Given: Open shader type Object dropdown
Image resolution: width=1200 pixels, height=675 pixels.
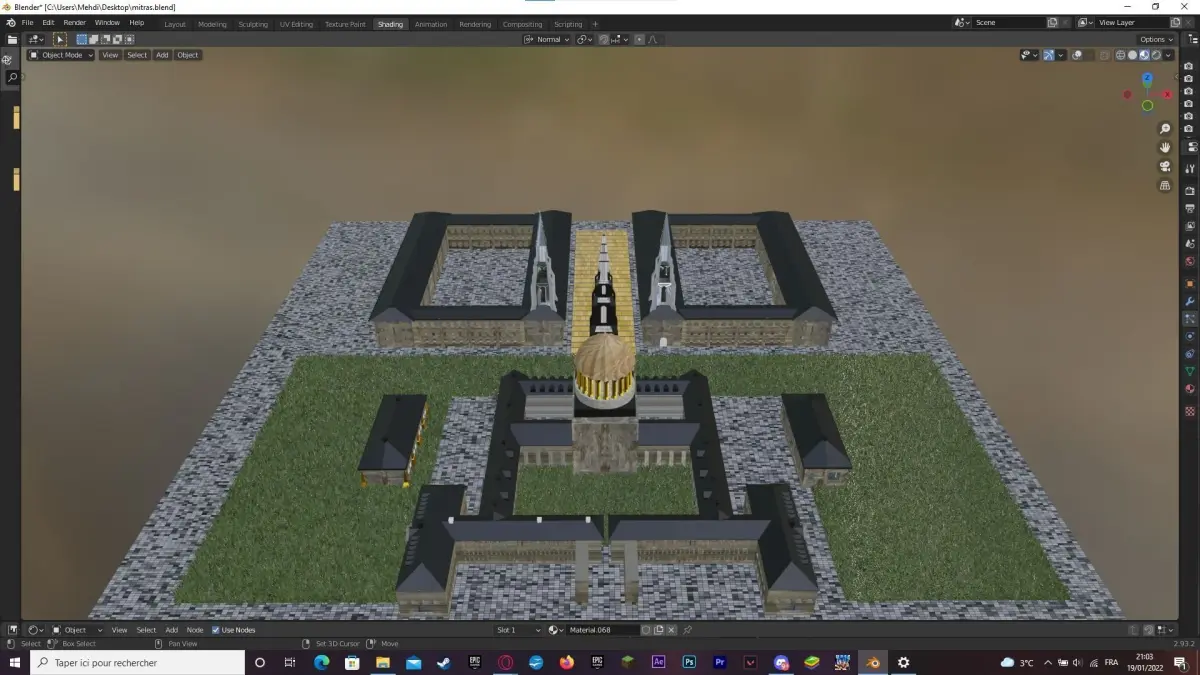Looking at the screenshot, I should (76, 630).
